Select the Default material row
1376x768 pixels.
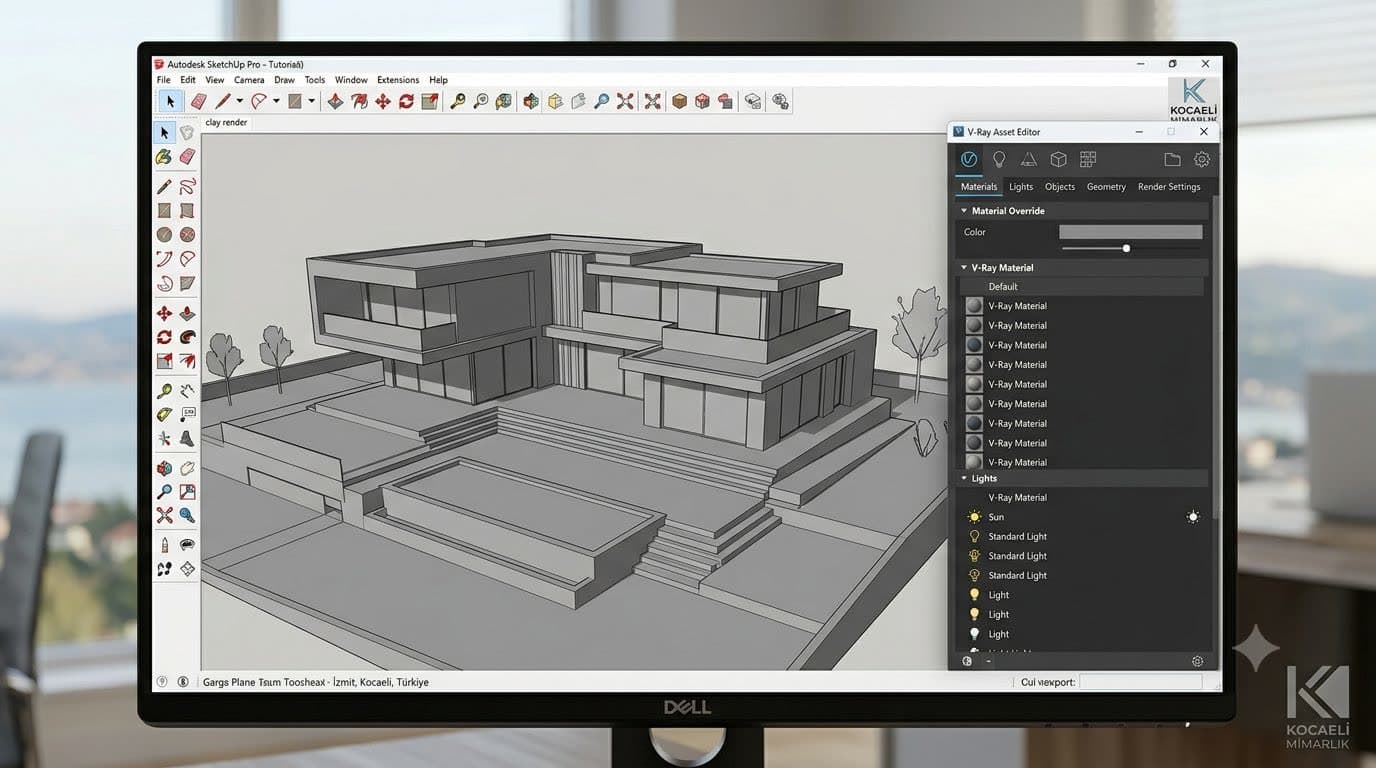pos(1081,287)
